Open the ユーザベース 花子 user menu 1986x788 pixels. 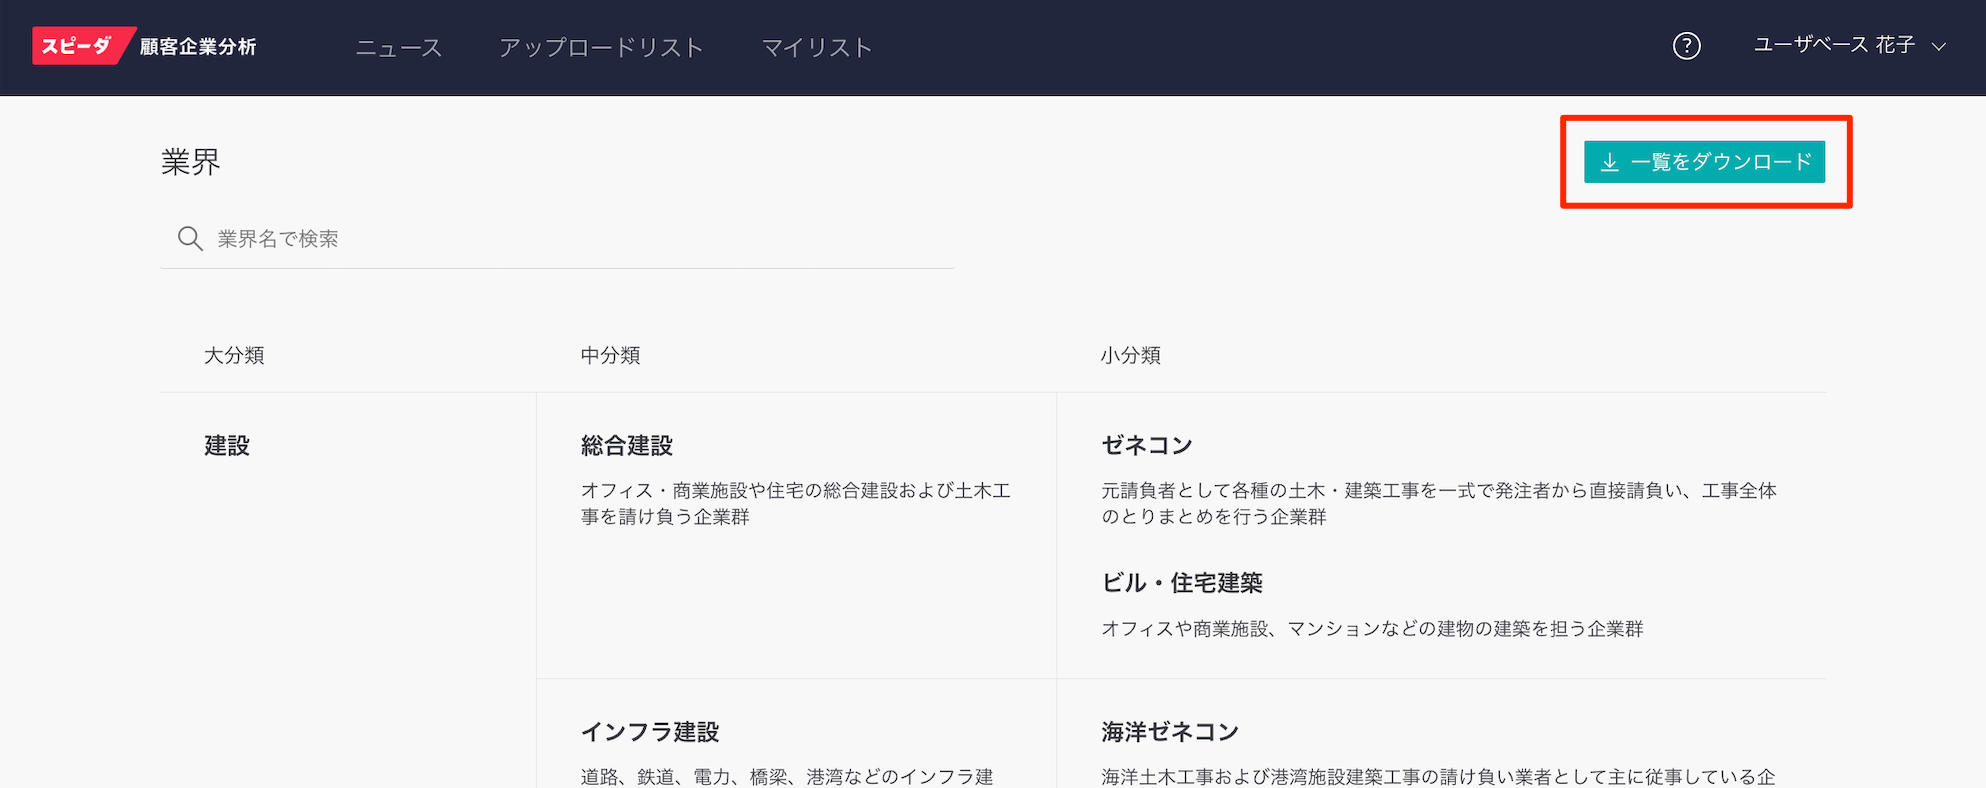coord(1834,46)
